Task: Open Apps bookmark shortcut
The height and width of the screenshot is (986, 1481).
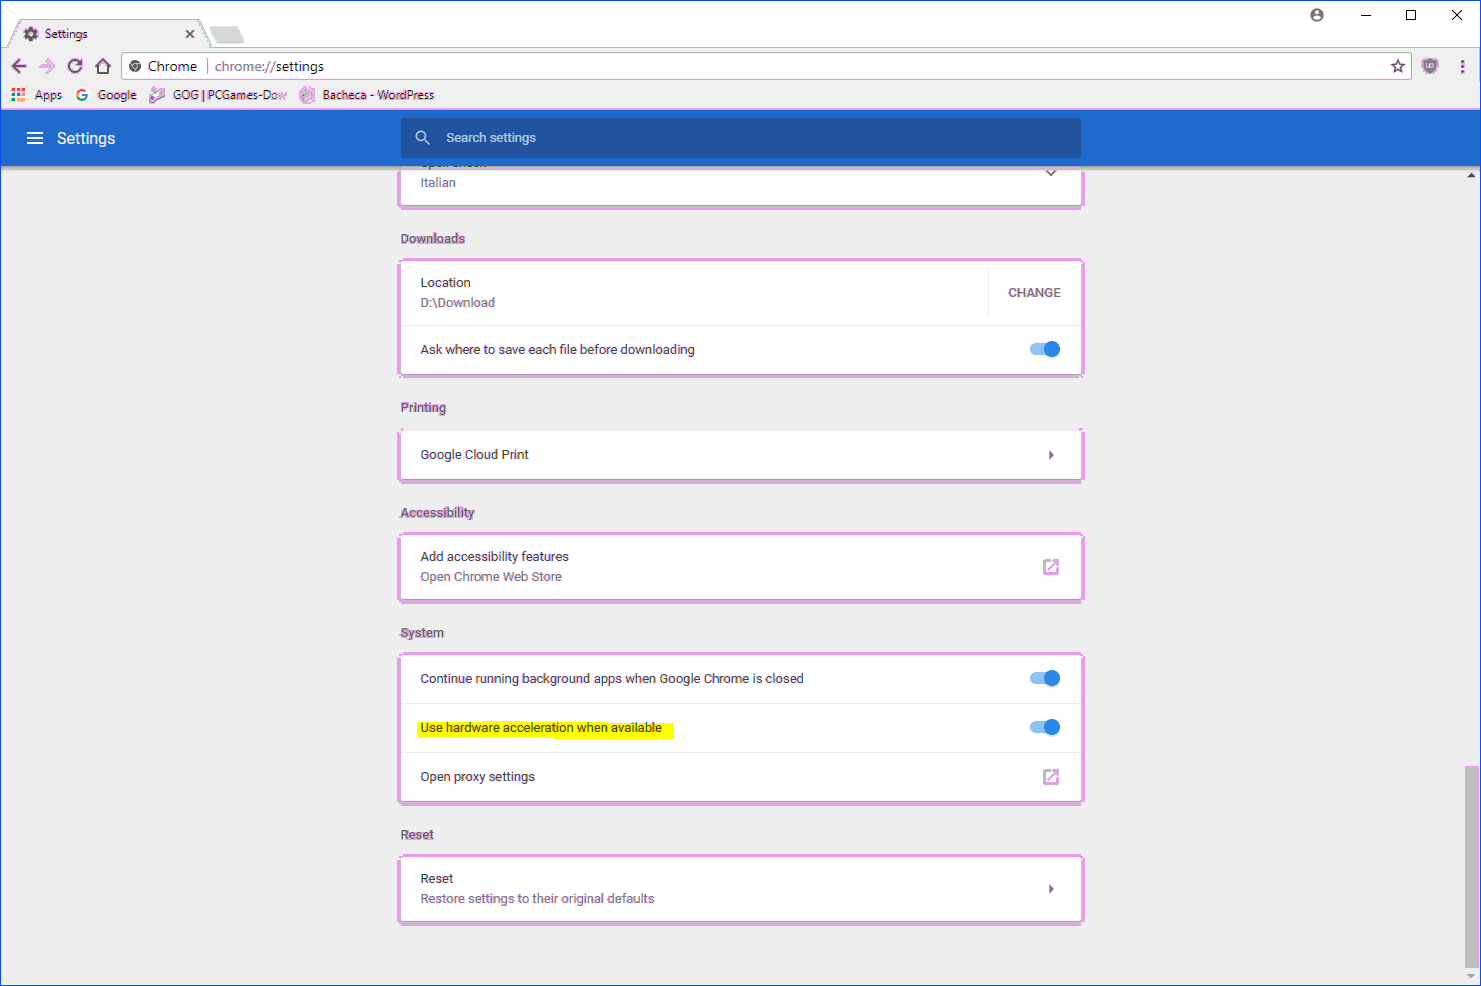Action: (37, 95)
